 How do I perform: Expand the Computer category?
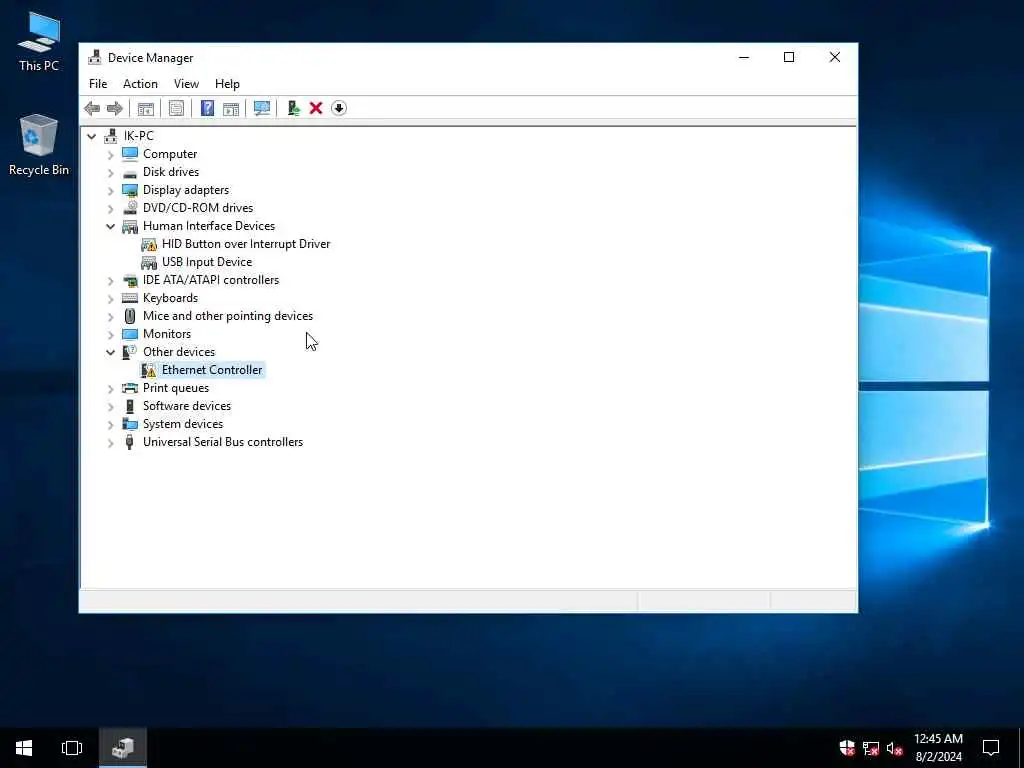[x=110, y=155]
